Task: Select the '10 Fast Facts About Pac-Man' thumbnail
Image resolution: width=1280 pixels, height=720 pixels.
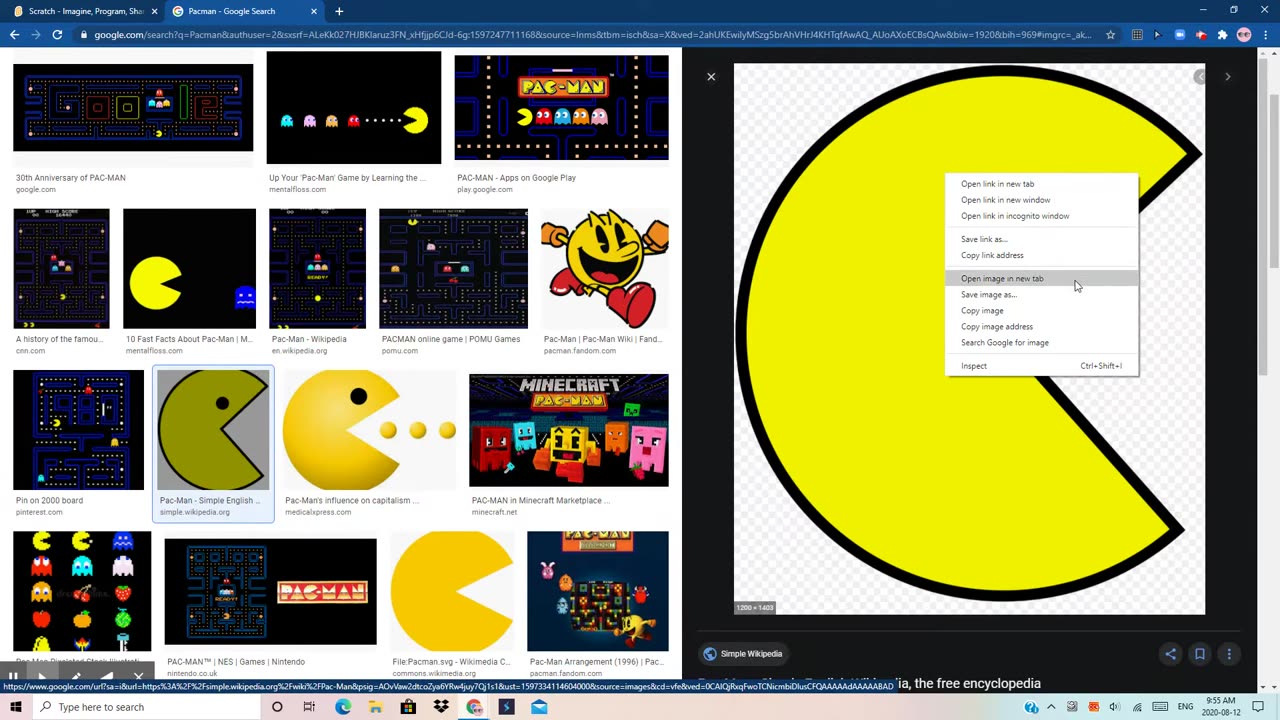Action: [x=189, y=268]
